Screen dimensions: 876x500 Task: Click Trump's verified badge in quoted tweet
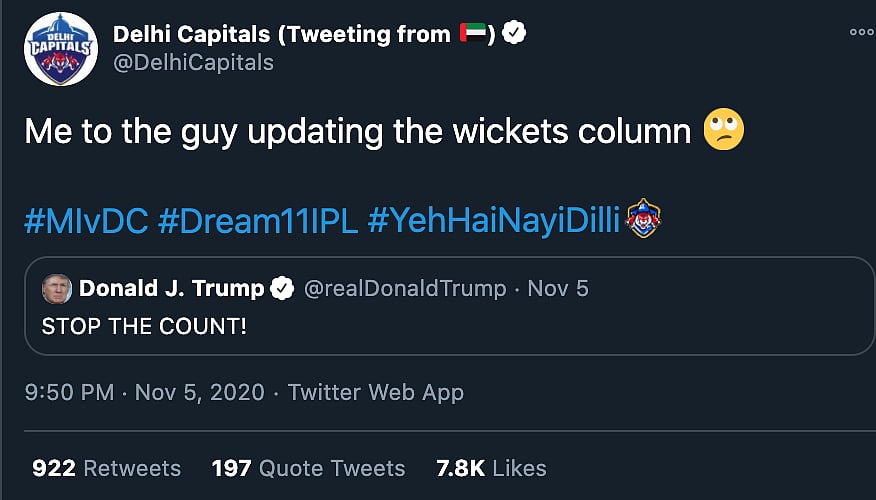tap(283, 289)
